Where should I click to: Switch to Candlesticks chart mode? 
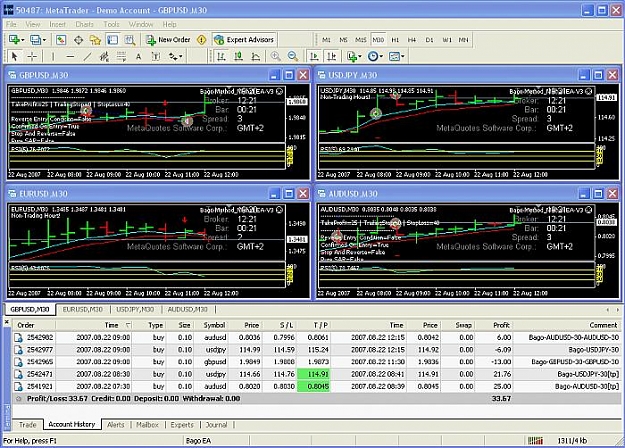coord(238,57)
